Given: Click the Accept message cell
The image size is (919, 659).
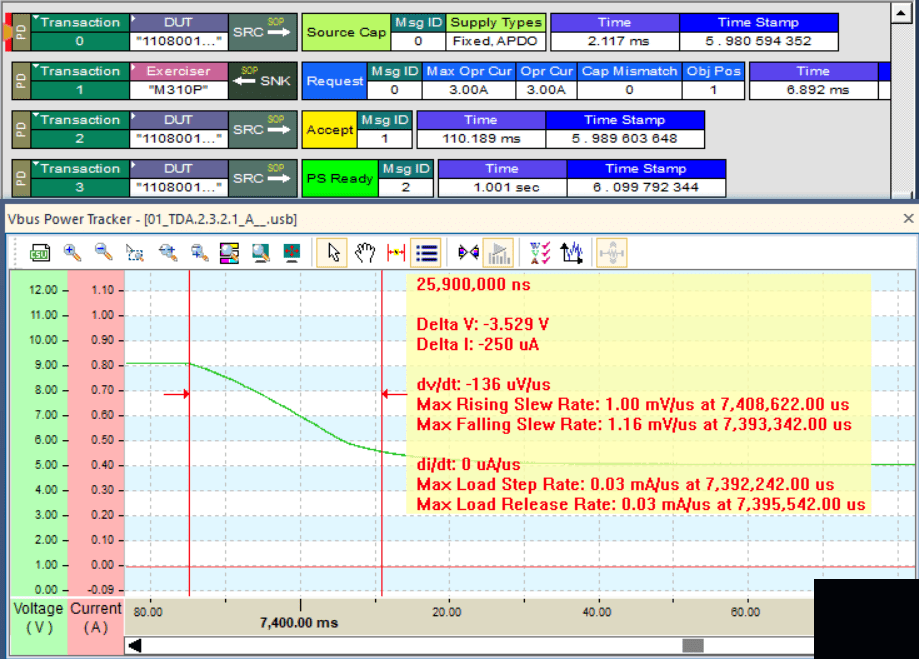Looking at the screenshot, I should coord(330,129).
